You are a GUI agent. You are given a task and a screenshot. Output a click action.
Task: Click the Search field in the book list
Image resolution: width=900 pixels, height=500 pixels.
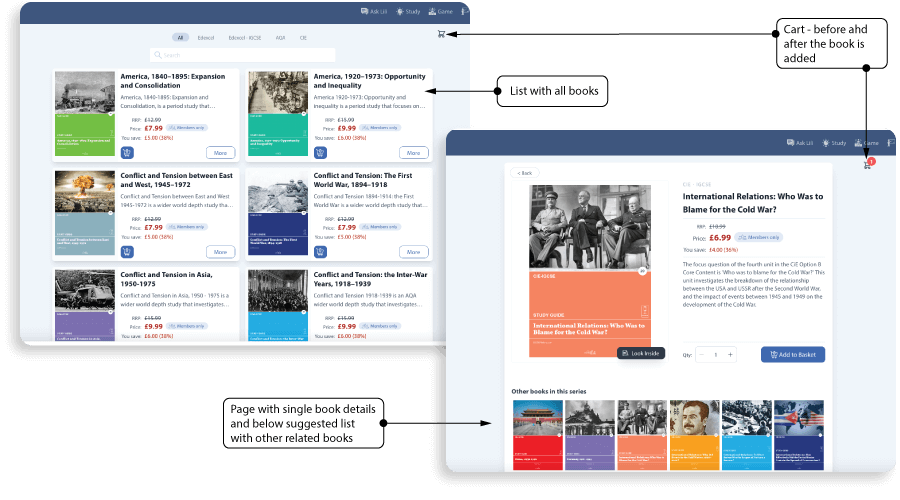243,55
